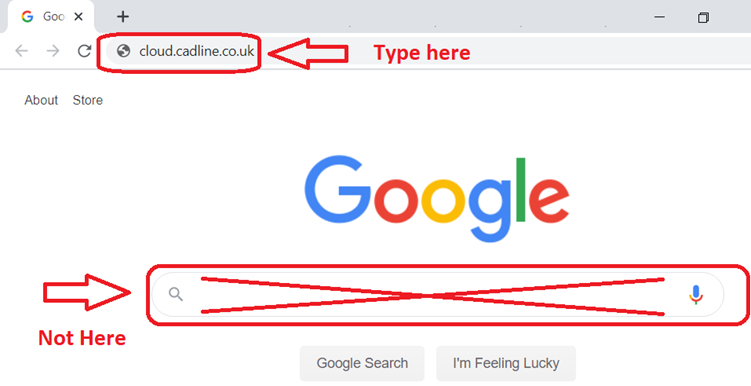
Task: Click the Google Search button
Action: click(362, 363)
